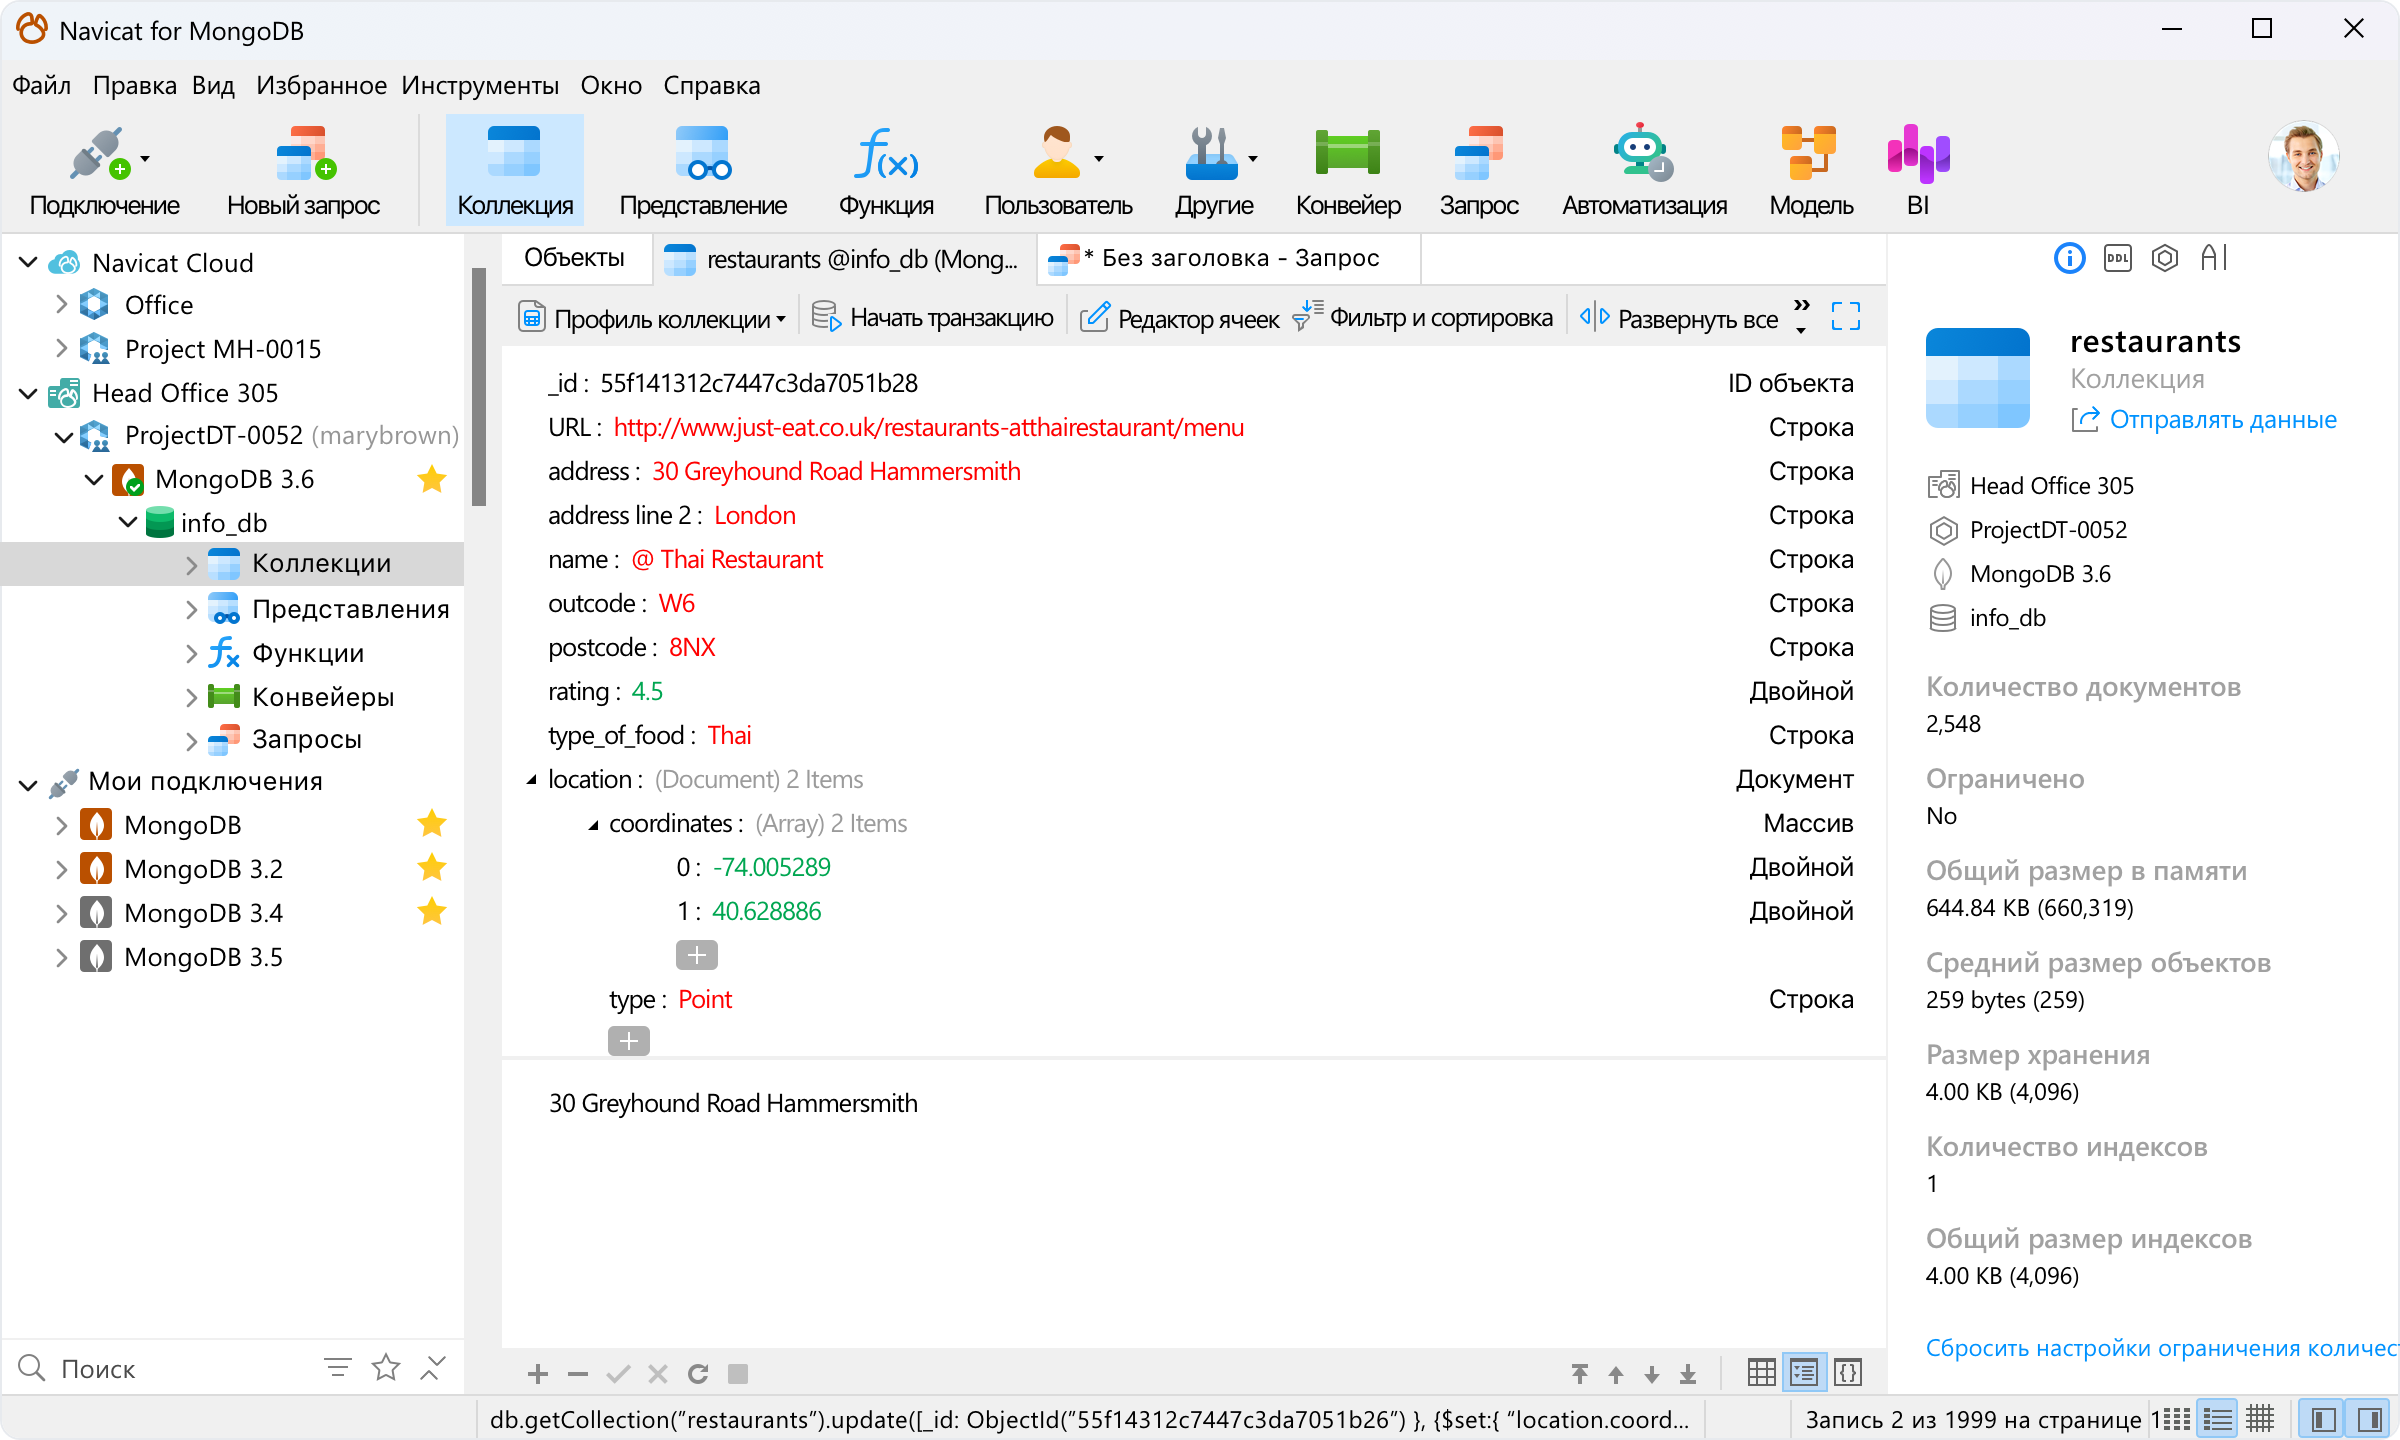
Task: Open the hexagon project panel icon
Action: pos(2165,259)
